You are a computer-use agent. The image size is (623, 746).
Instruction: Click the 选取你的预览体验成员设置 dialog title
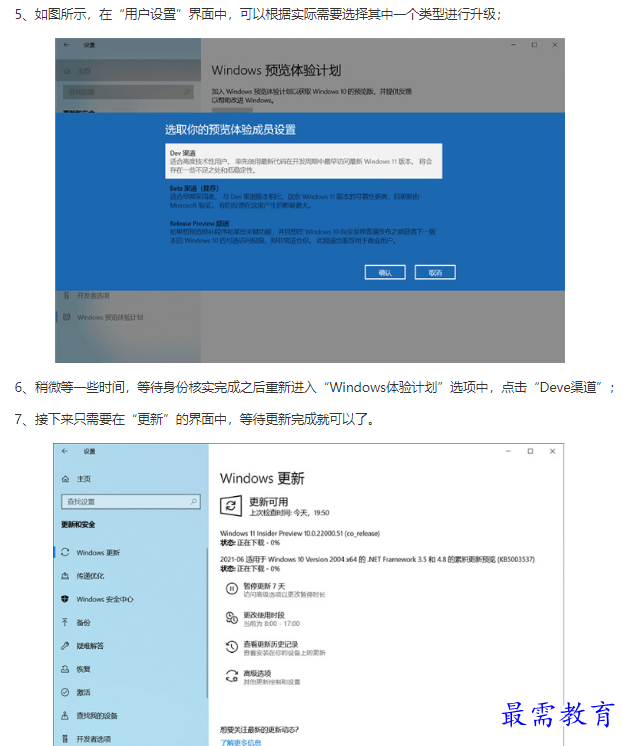point(230,129)
